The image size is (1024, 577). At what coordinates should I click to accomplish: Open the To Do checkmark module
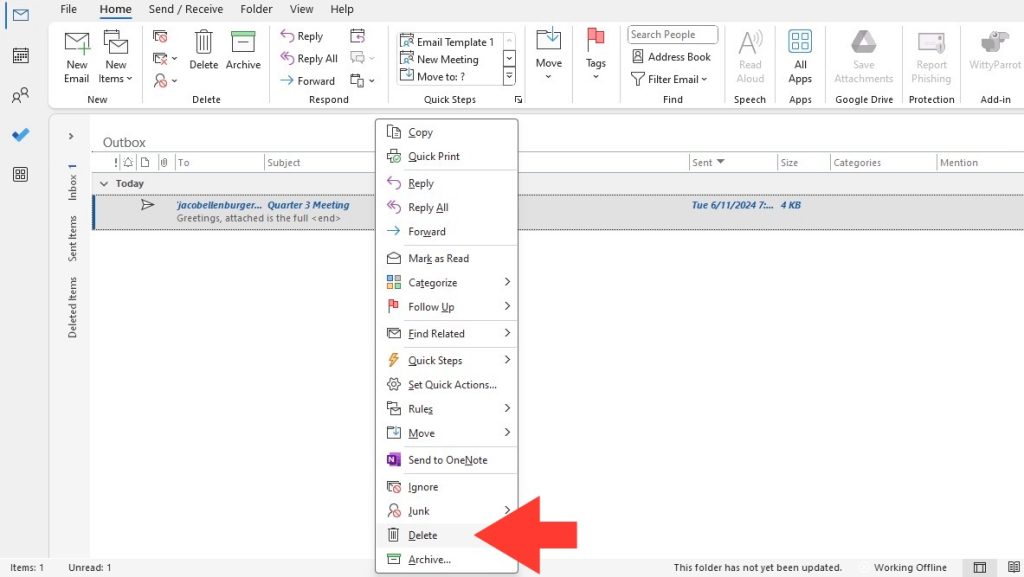tap(20, 134)
